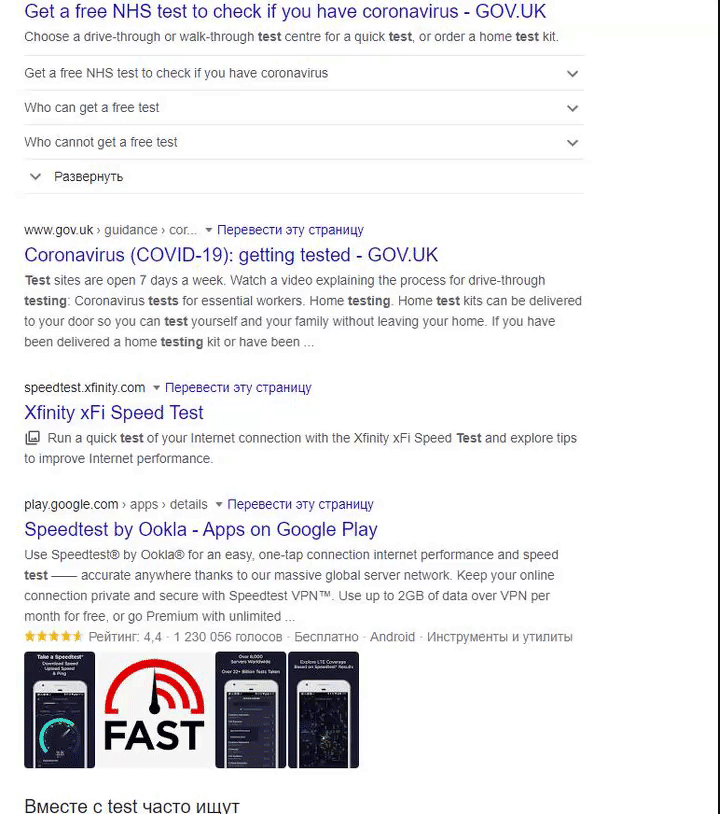Open third Speedtest app screenshot thumbnail
The width and height of the screenshot is (720, 814).
251,710
